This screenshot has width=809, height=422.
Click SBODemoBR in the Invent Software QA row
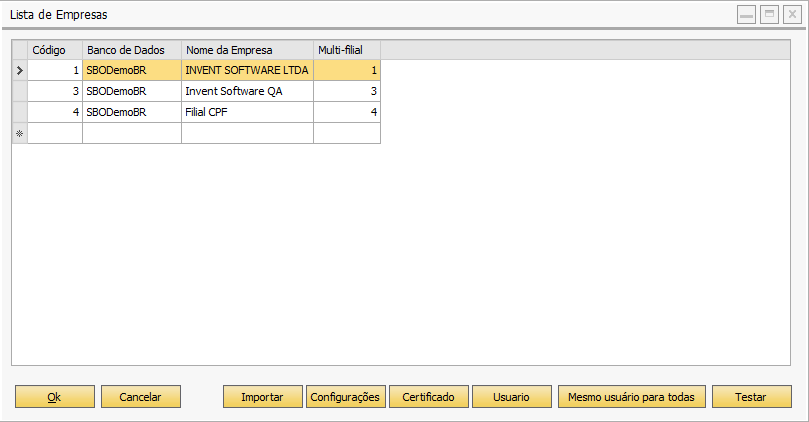click(x=132, y=91)
